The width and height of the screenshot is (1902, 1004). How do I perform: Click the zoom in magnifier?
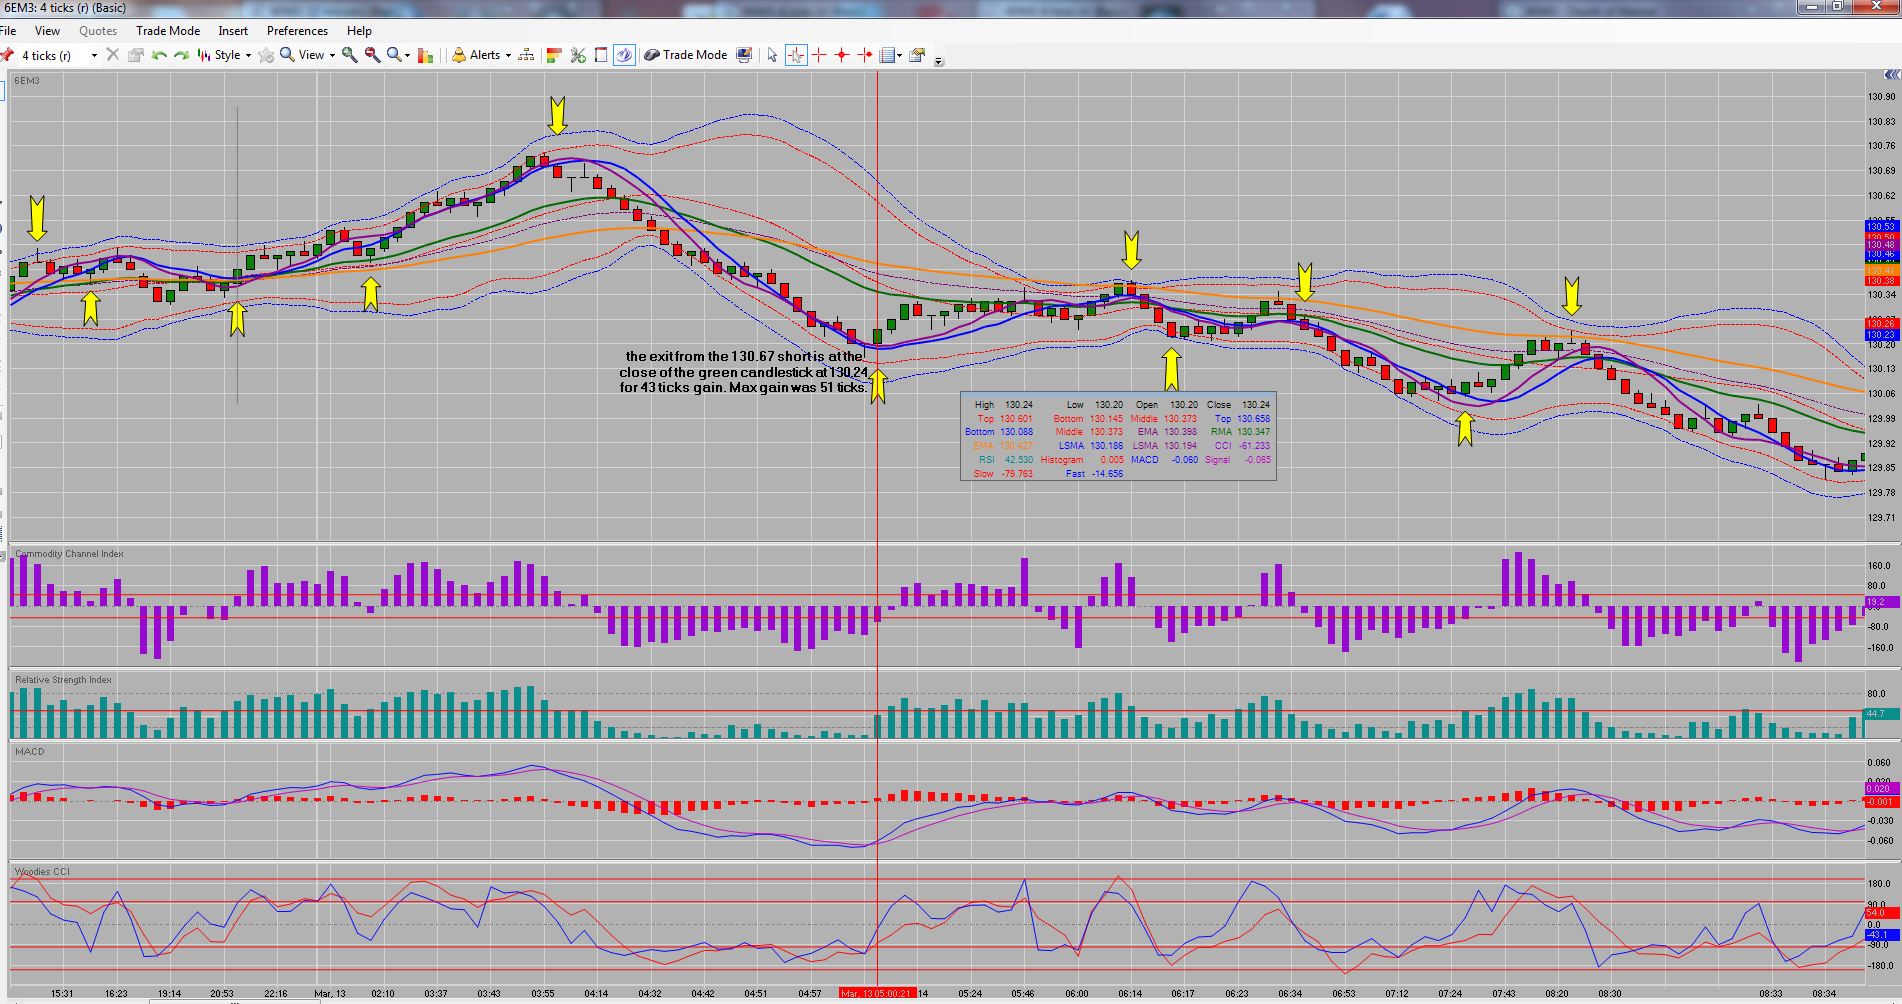(x=349, y=55)
